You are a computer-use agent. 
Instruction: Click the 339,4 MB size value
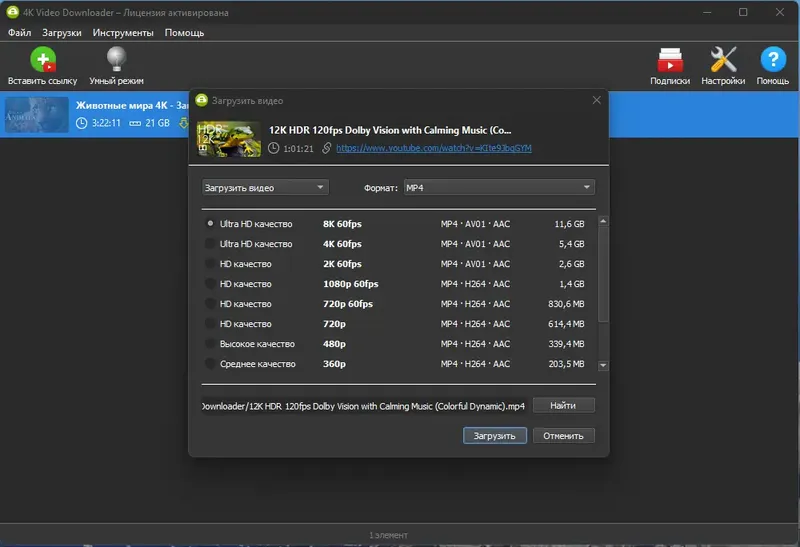[566, 343]
